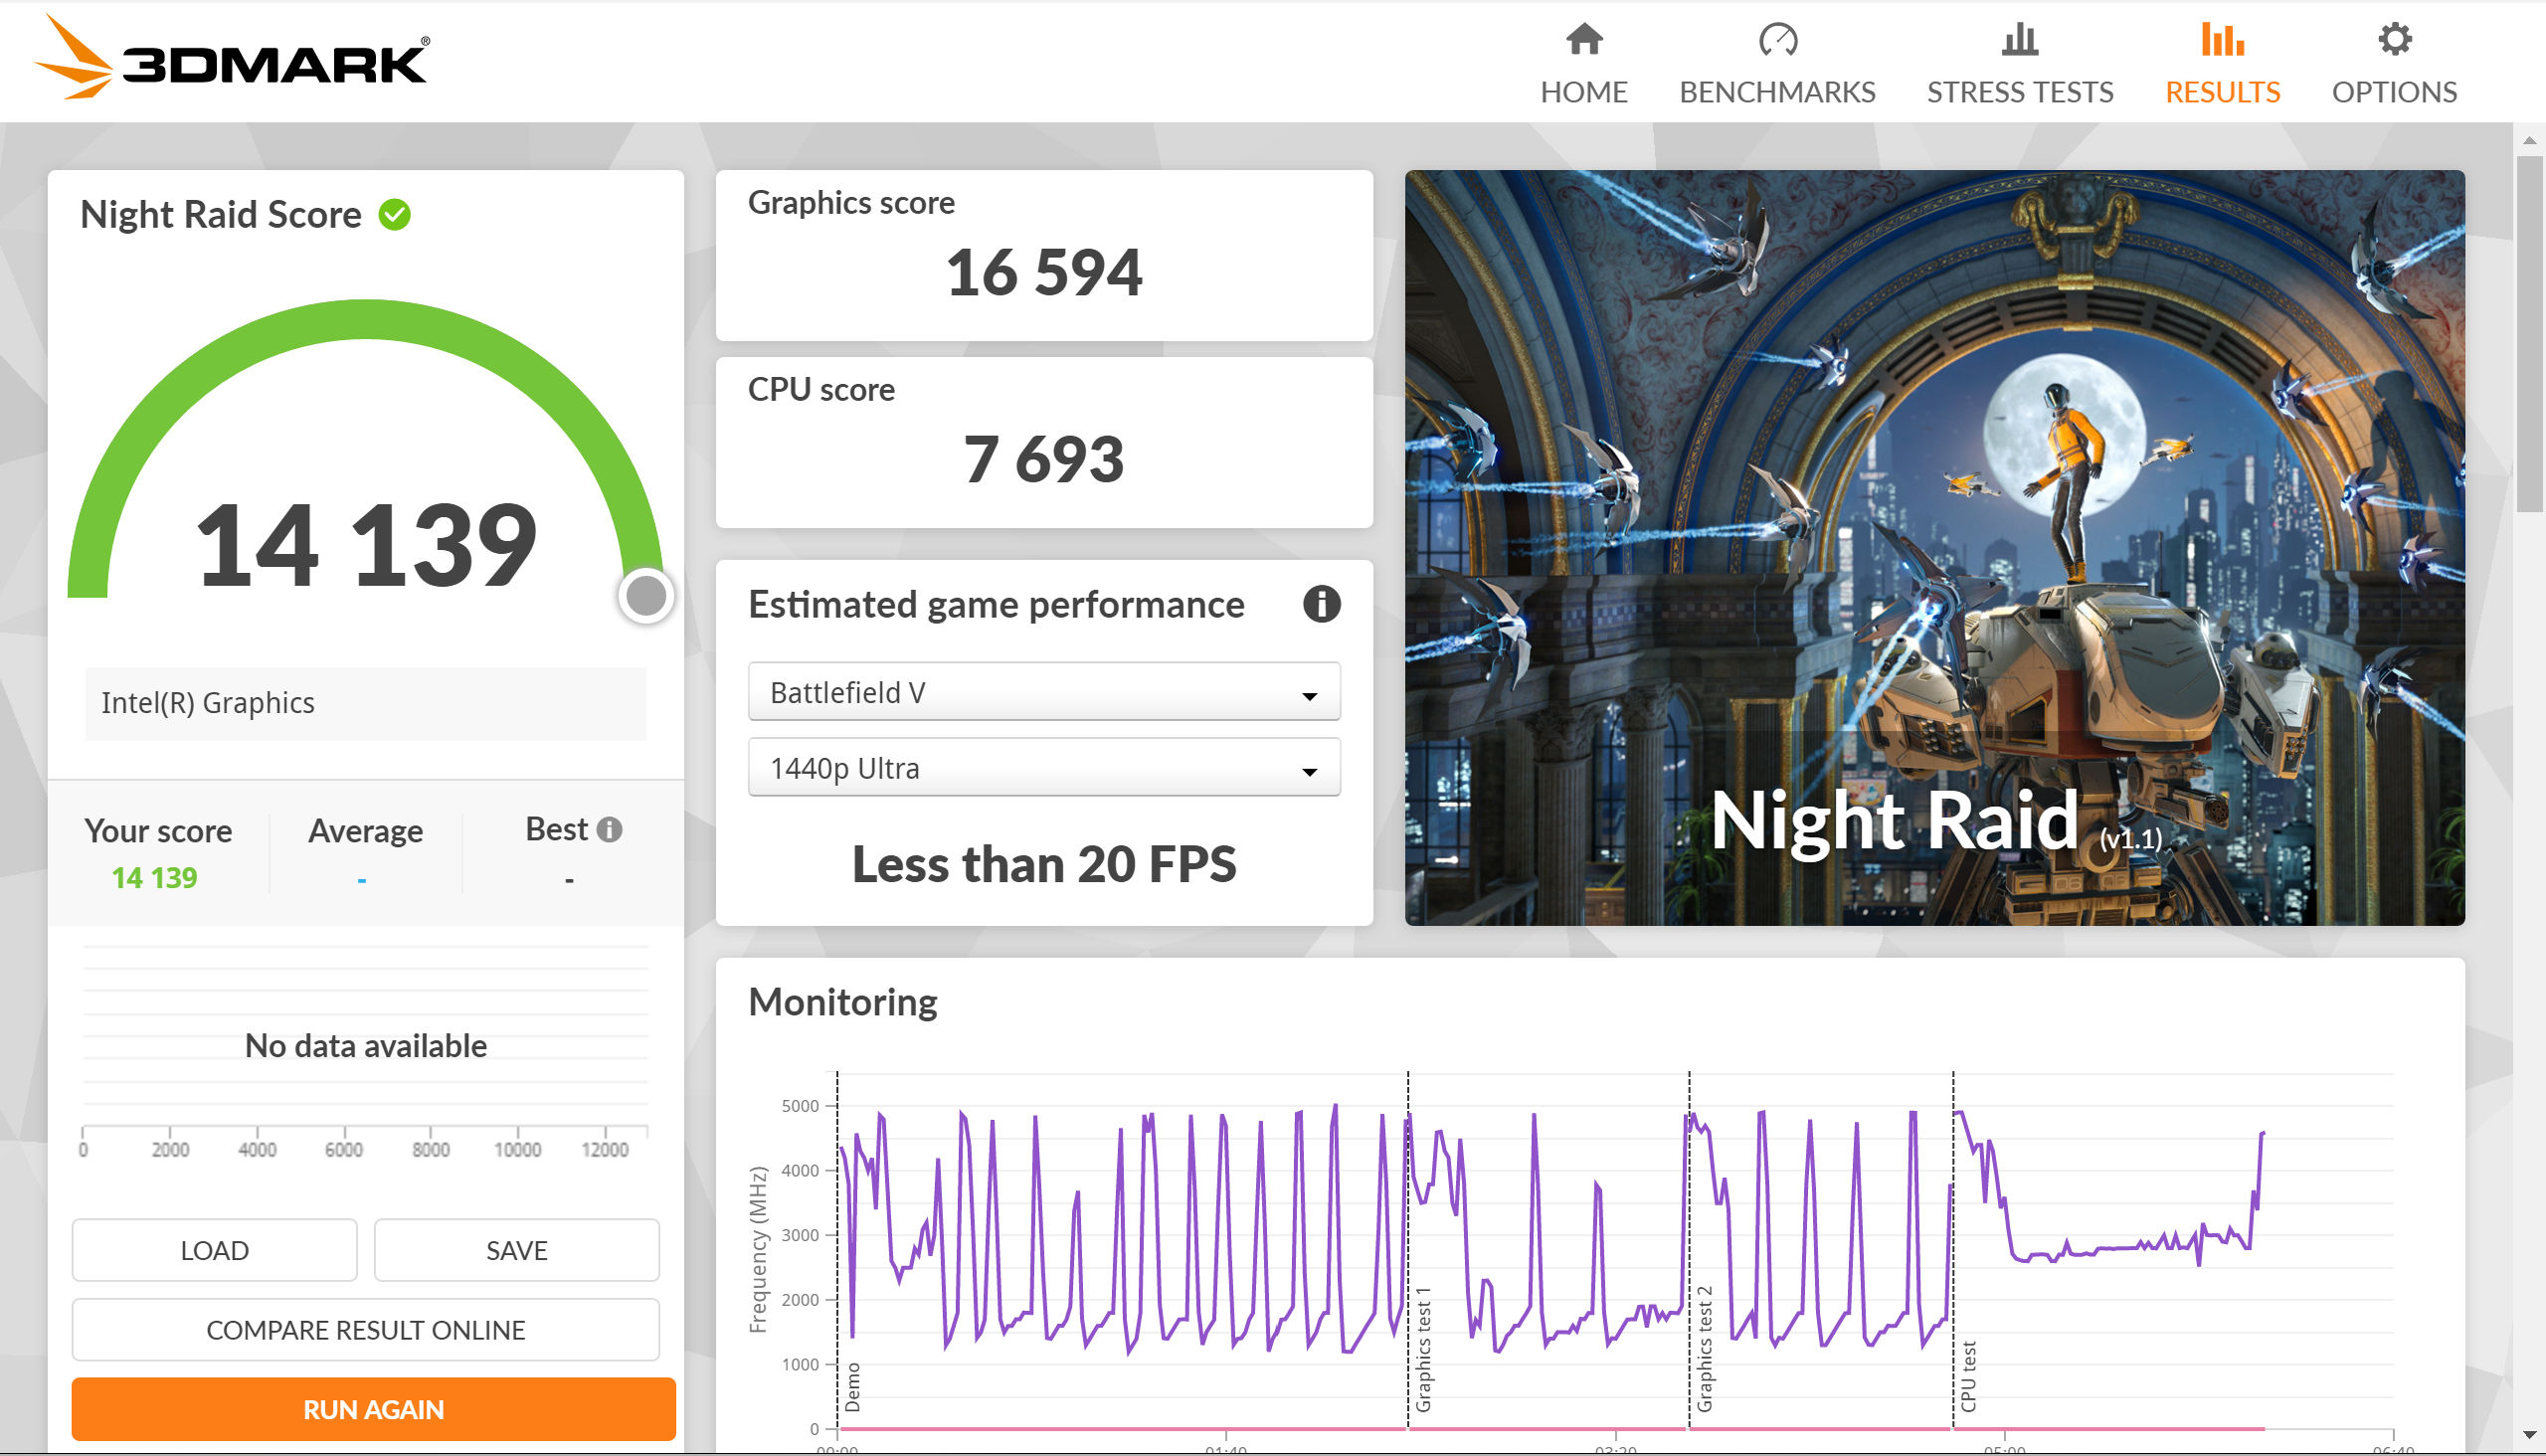Open Estimated game performance info icon
Image resolution: width=2546 pixels, height=1456 pixels.
[x=1321, y=604]
